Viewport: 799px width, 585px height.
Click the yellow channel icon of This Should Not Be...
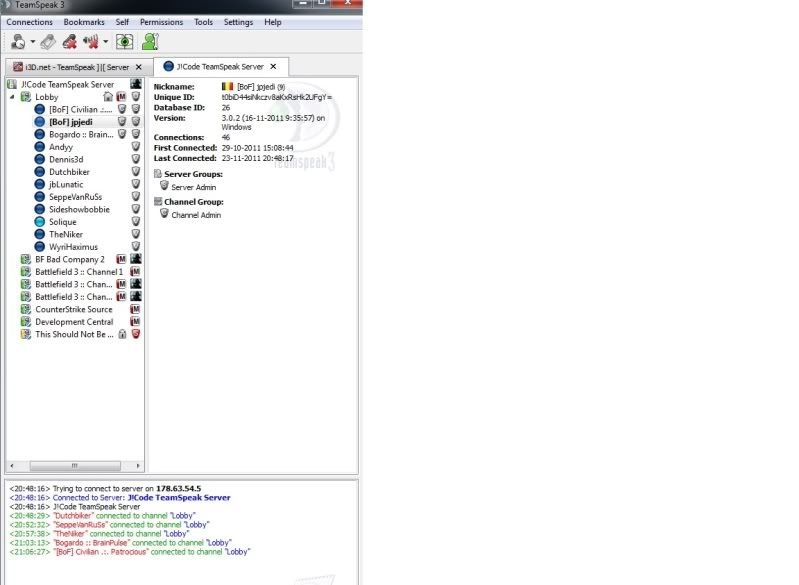tap(25, 334)
